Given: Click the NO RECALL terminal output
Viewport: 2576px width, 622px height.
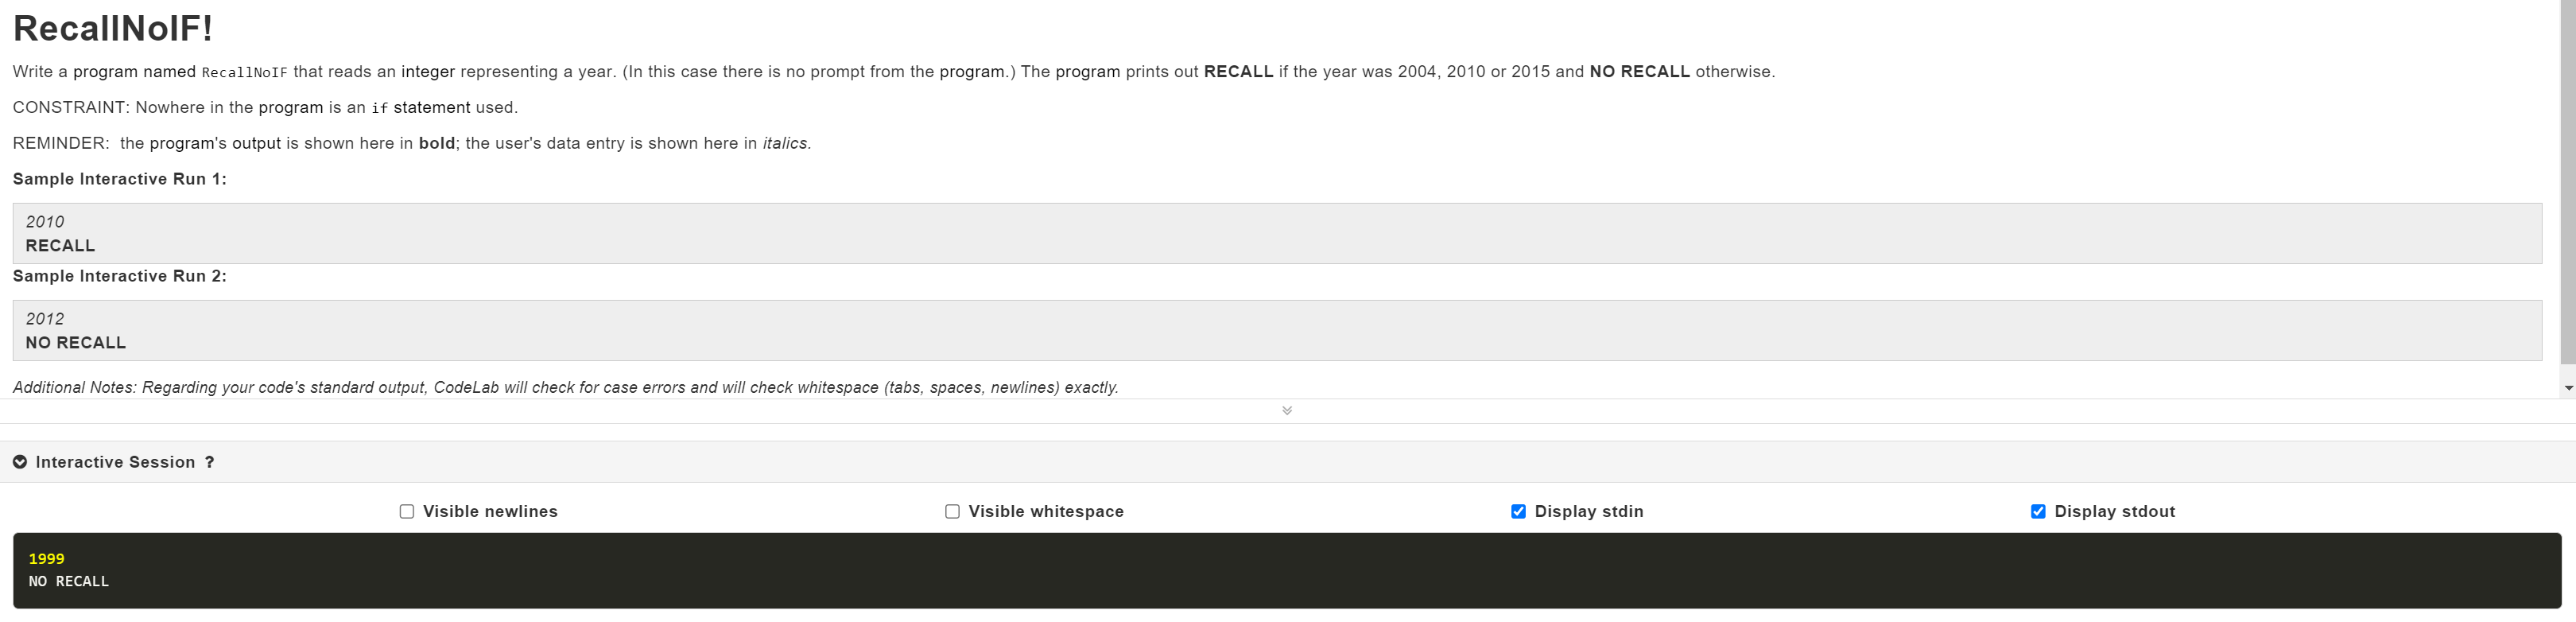Looking at the screenshot, I should tap(69, 581).
